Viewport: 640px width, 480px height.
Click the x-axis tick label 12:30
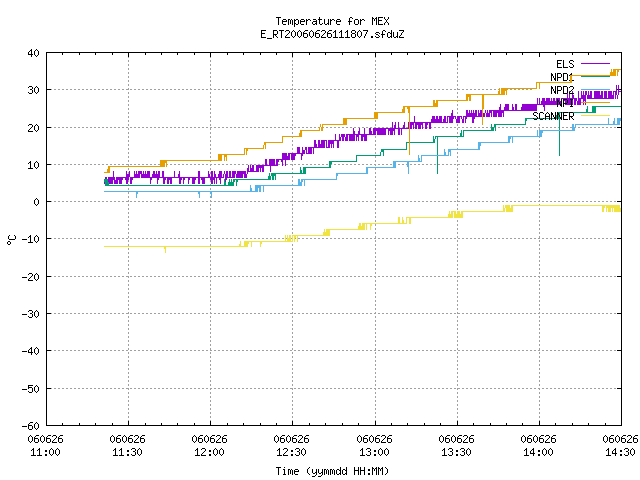291,452
